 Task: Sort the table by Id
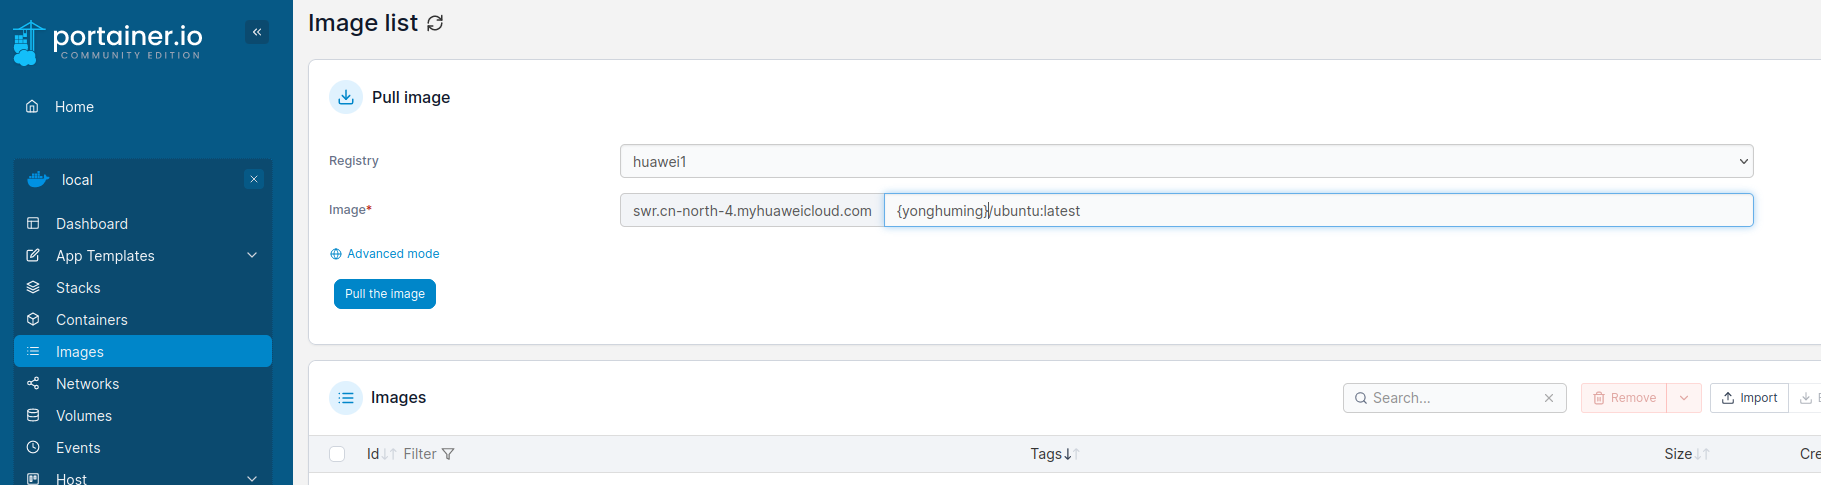pos(380,454)
